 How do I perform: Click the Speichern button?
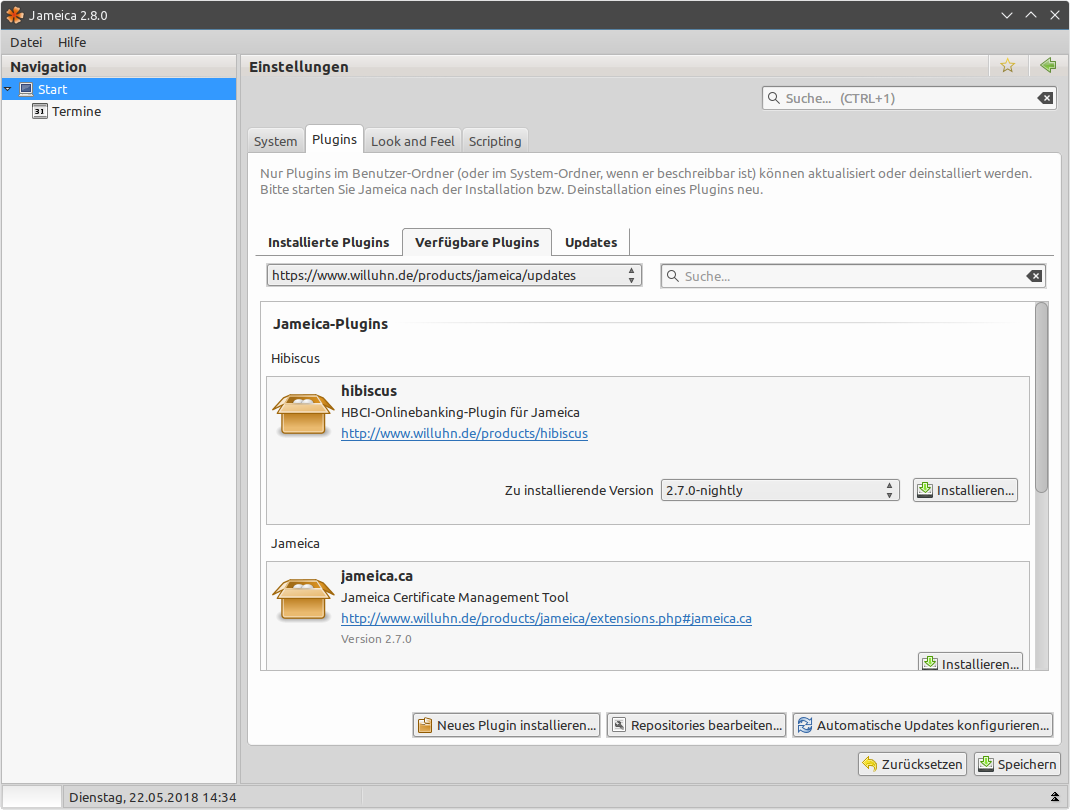click(1017, 764)
